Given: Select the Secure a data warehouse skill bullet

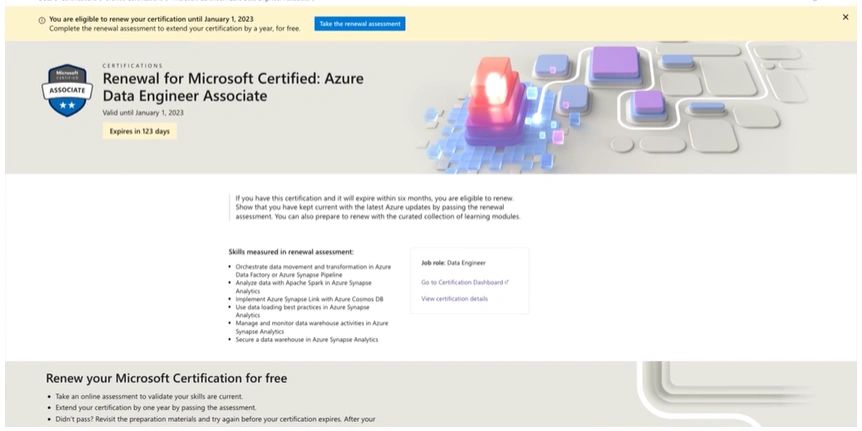Looking at the screenshot, I should point(306,340).
